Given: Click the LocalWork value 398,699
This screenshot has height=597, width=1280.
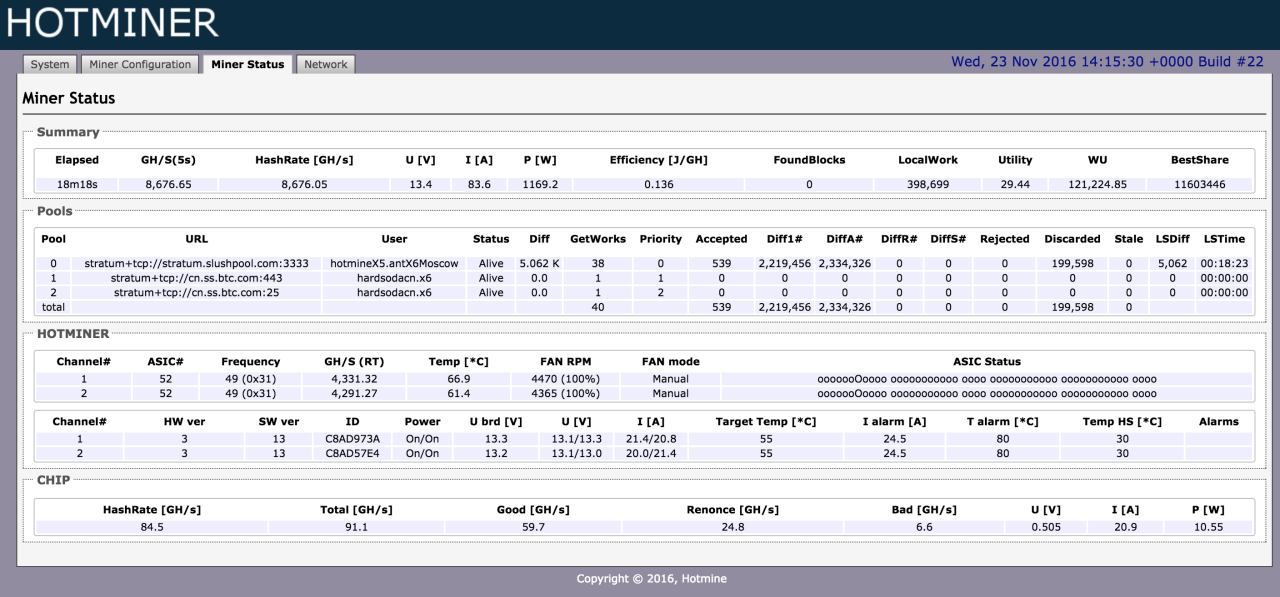Looking at the screenshot, I should (x=927, y=184).
